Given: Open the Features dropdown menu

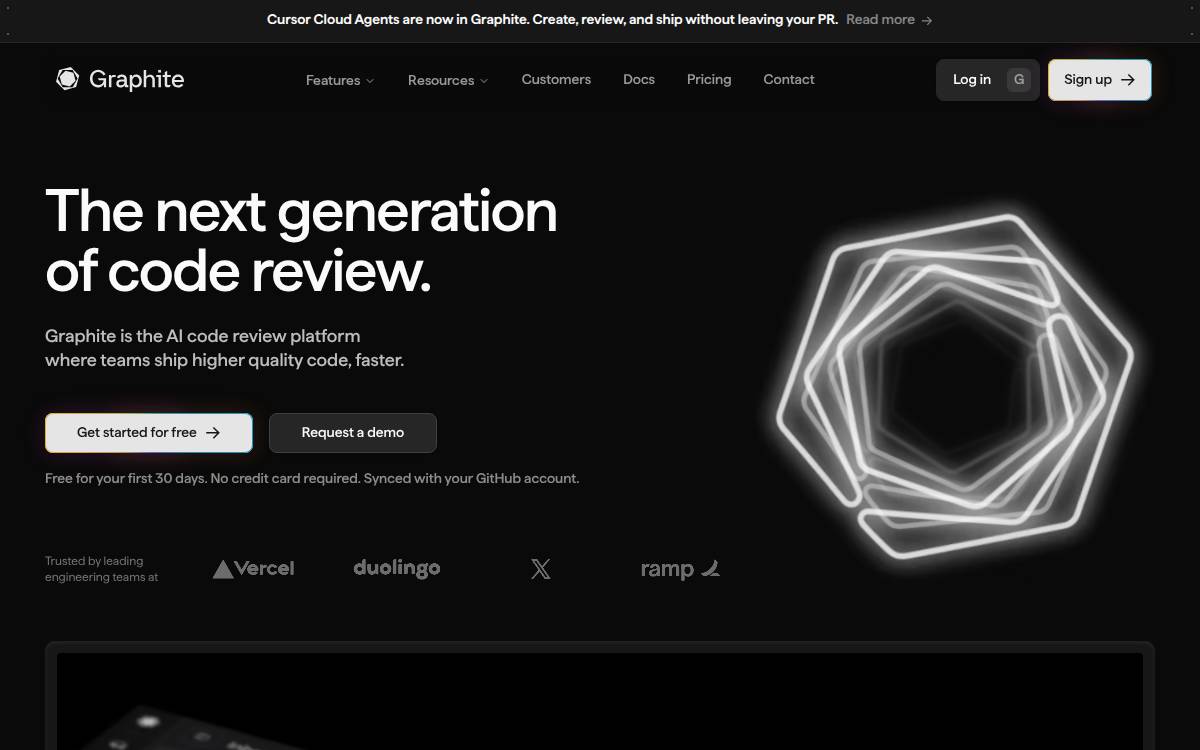Looking at the screenshot, I should [340, 80].
